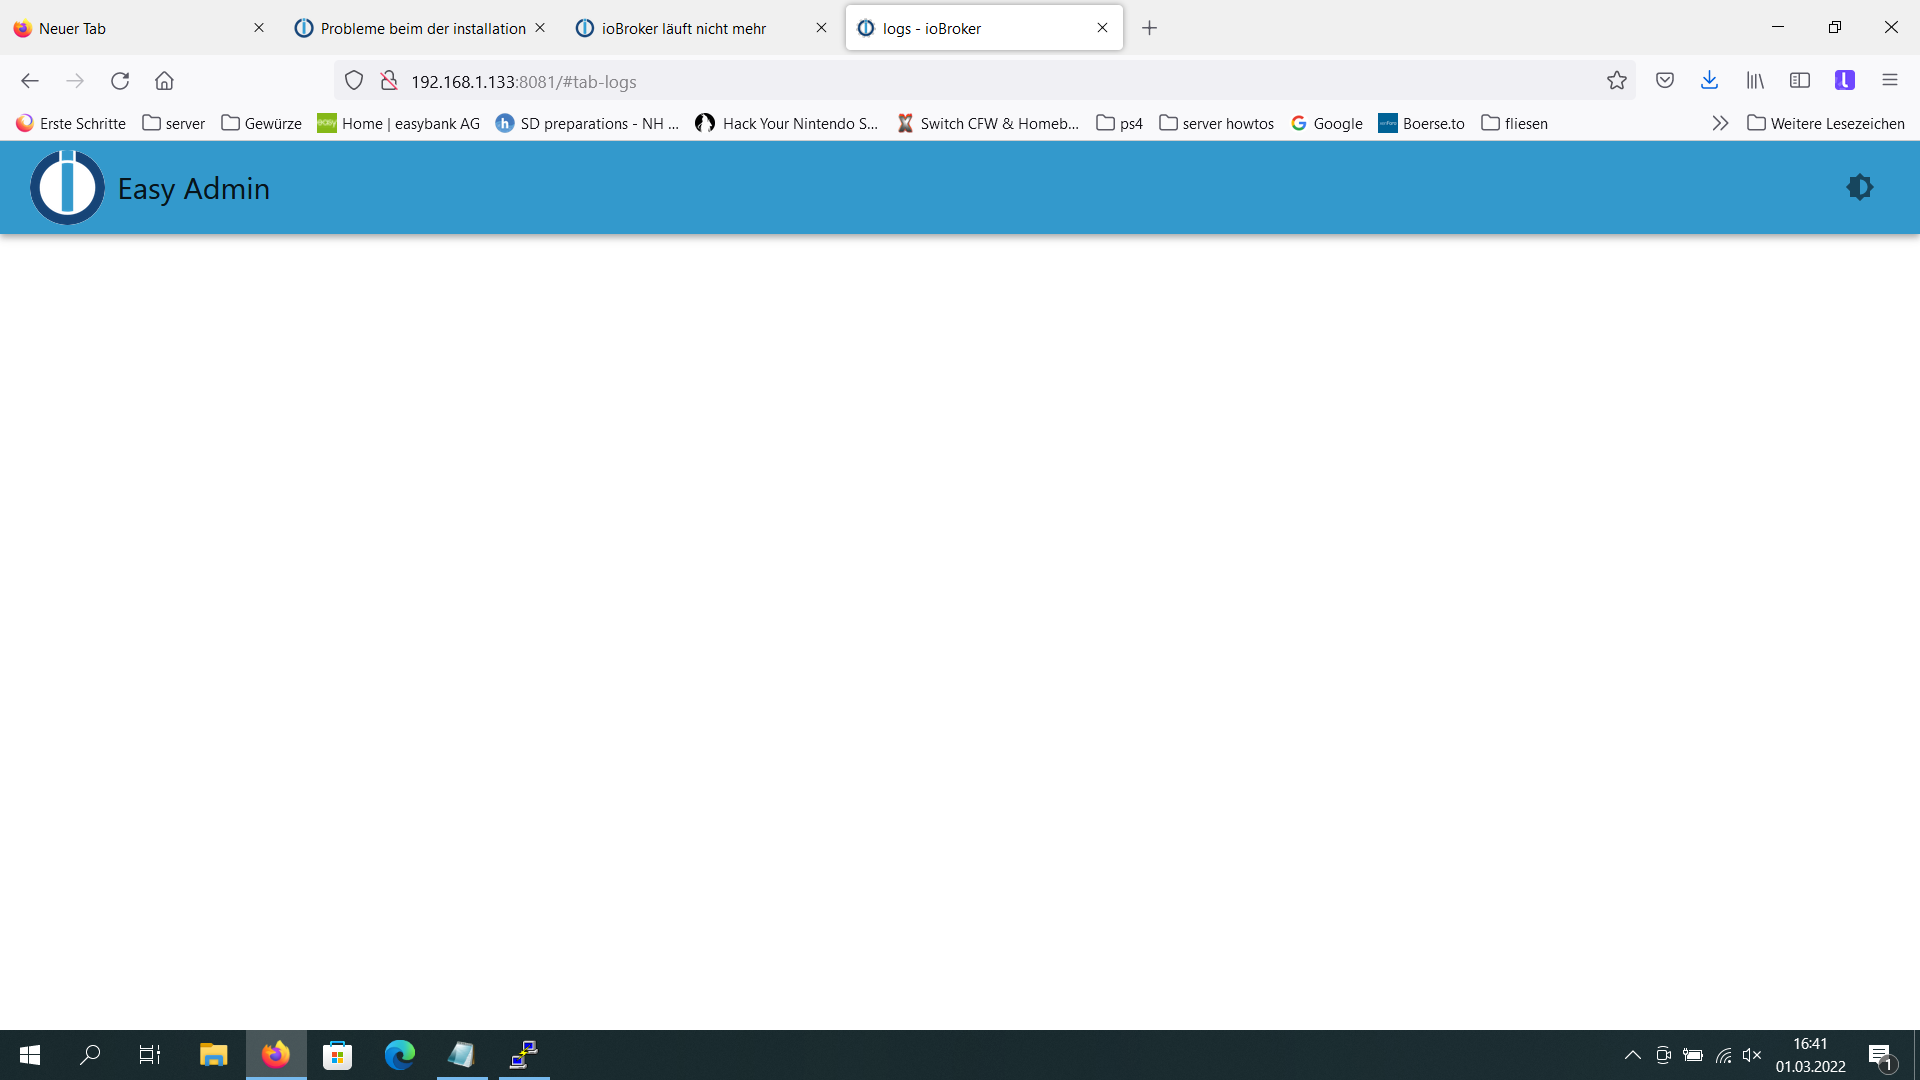Open a new tab with plus button
The image size is (1920, 1080).
point(1149,28)
